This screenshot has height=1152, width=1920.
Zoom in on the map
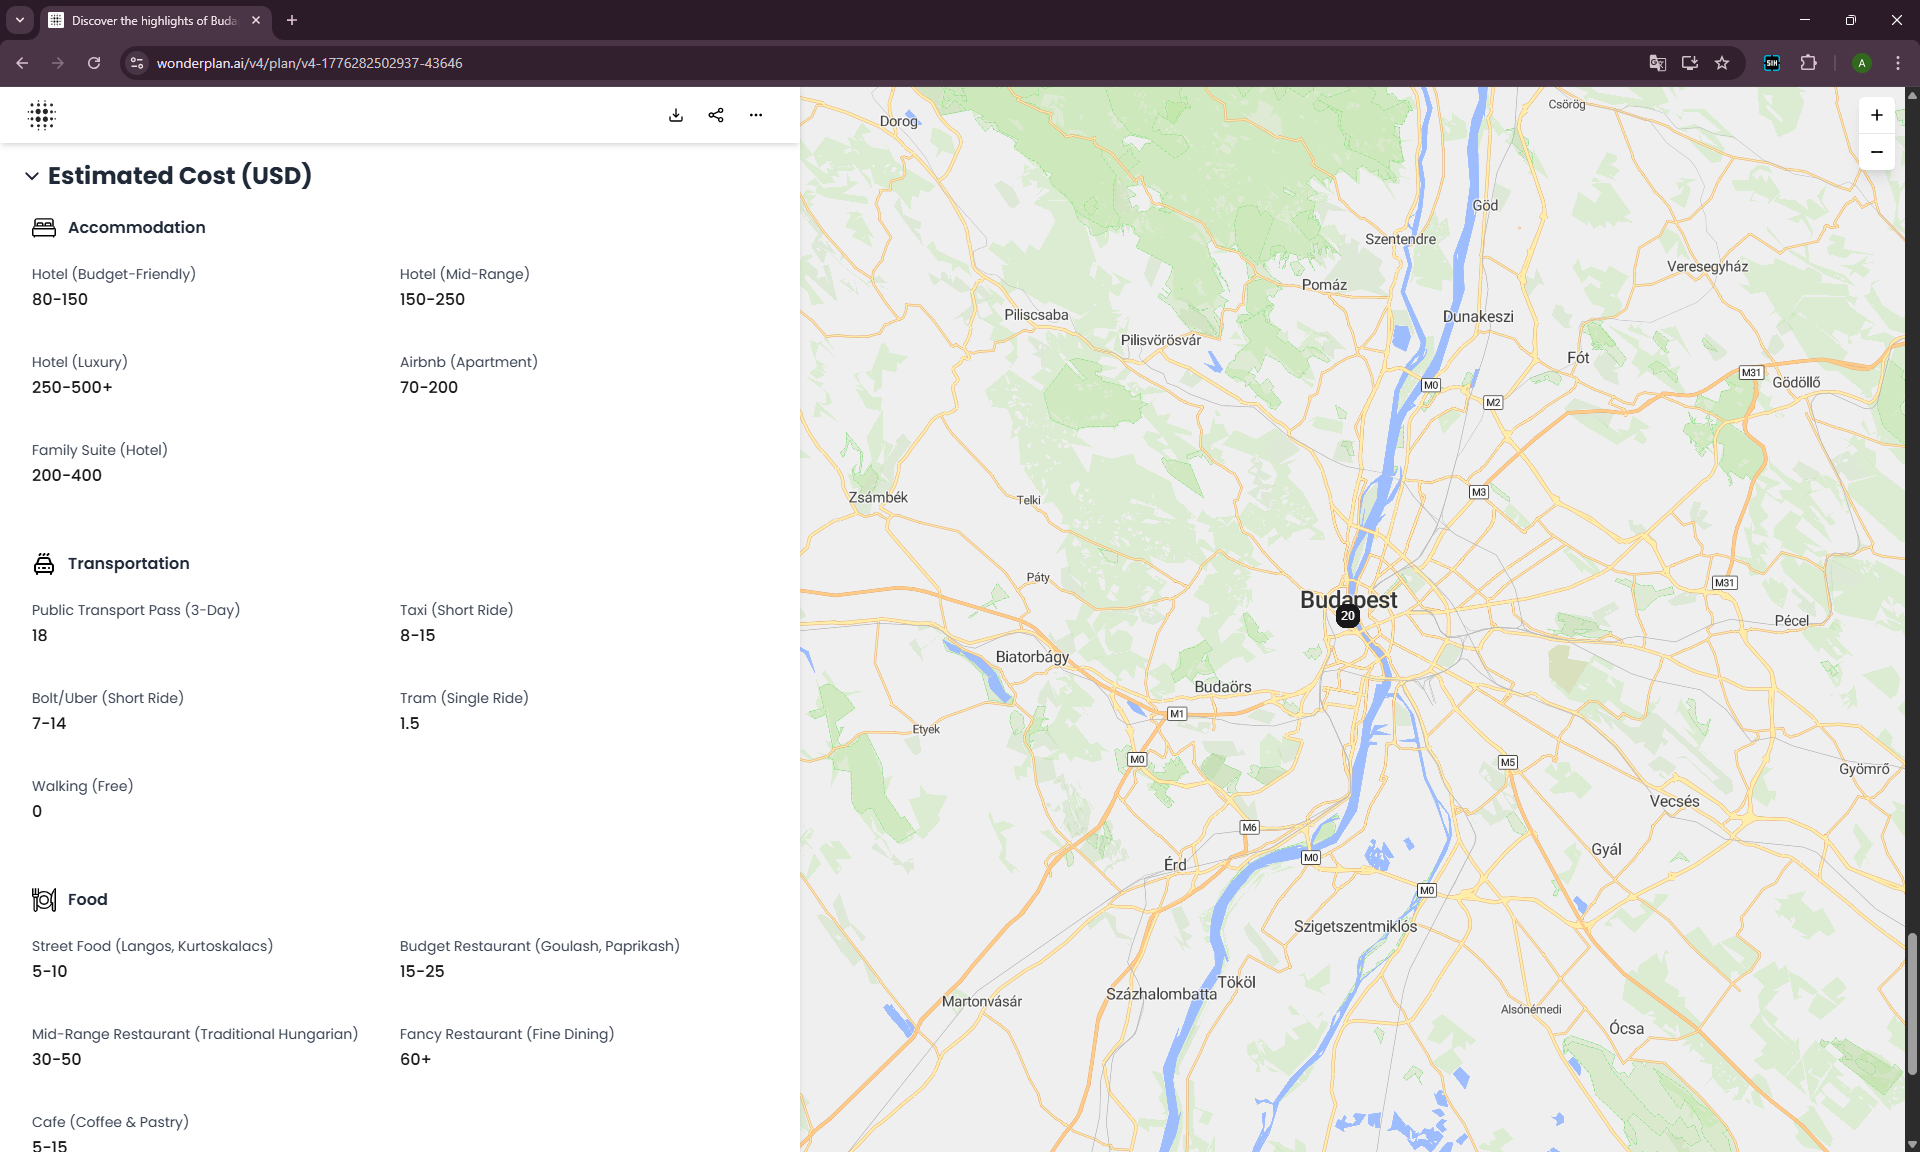1877,115
